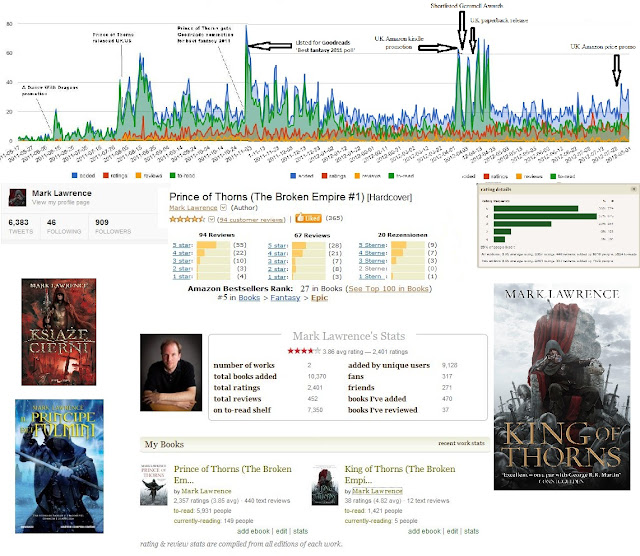Click the 'on to-read shelf' stat label
Screen dimensions: 640x556
click(x=242, y=410)
